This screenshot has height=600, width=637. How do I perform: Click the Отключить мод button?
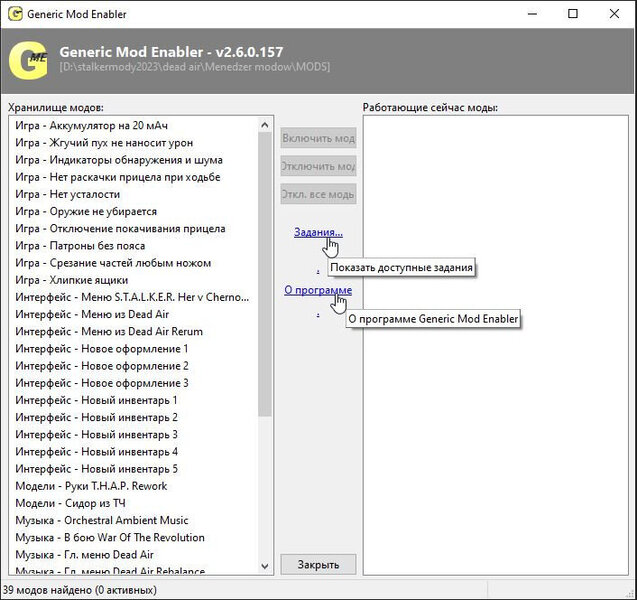(x=318, y=166)
